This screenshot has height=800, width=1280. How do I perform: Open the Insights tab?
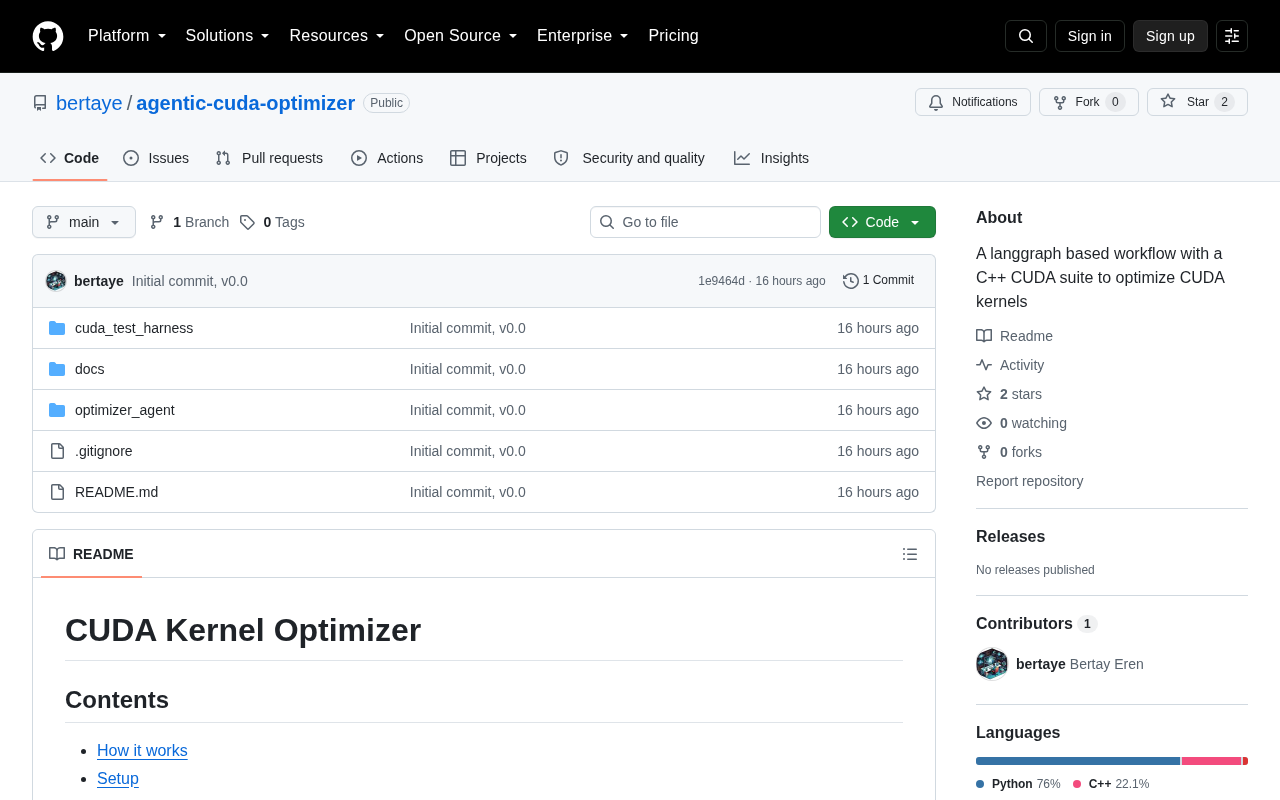(771, 158)
